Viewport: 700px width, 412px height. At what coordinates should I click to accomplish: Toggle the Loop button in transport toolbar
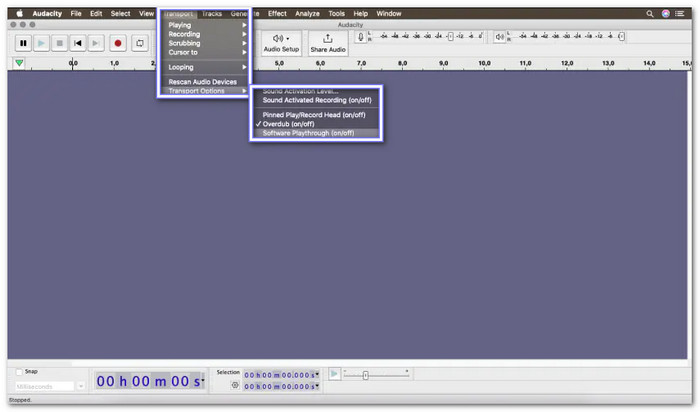coord(140,43)
